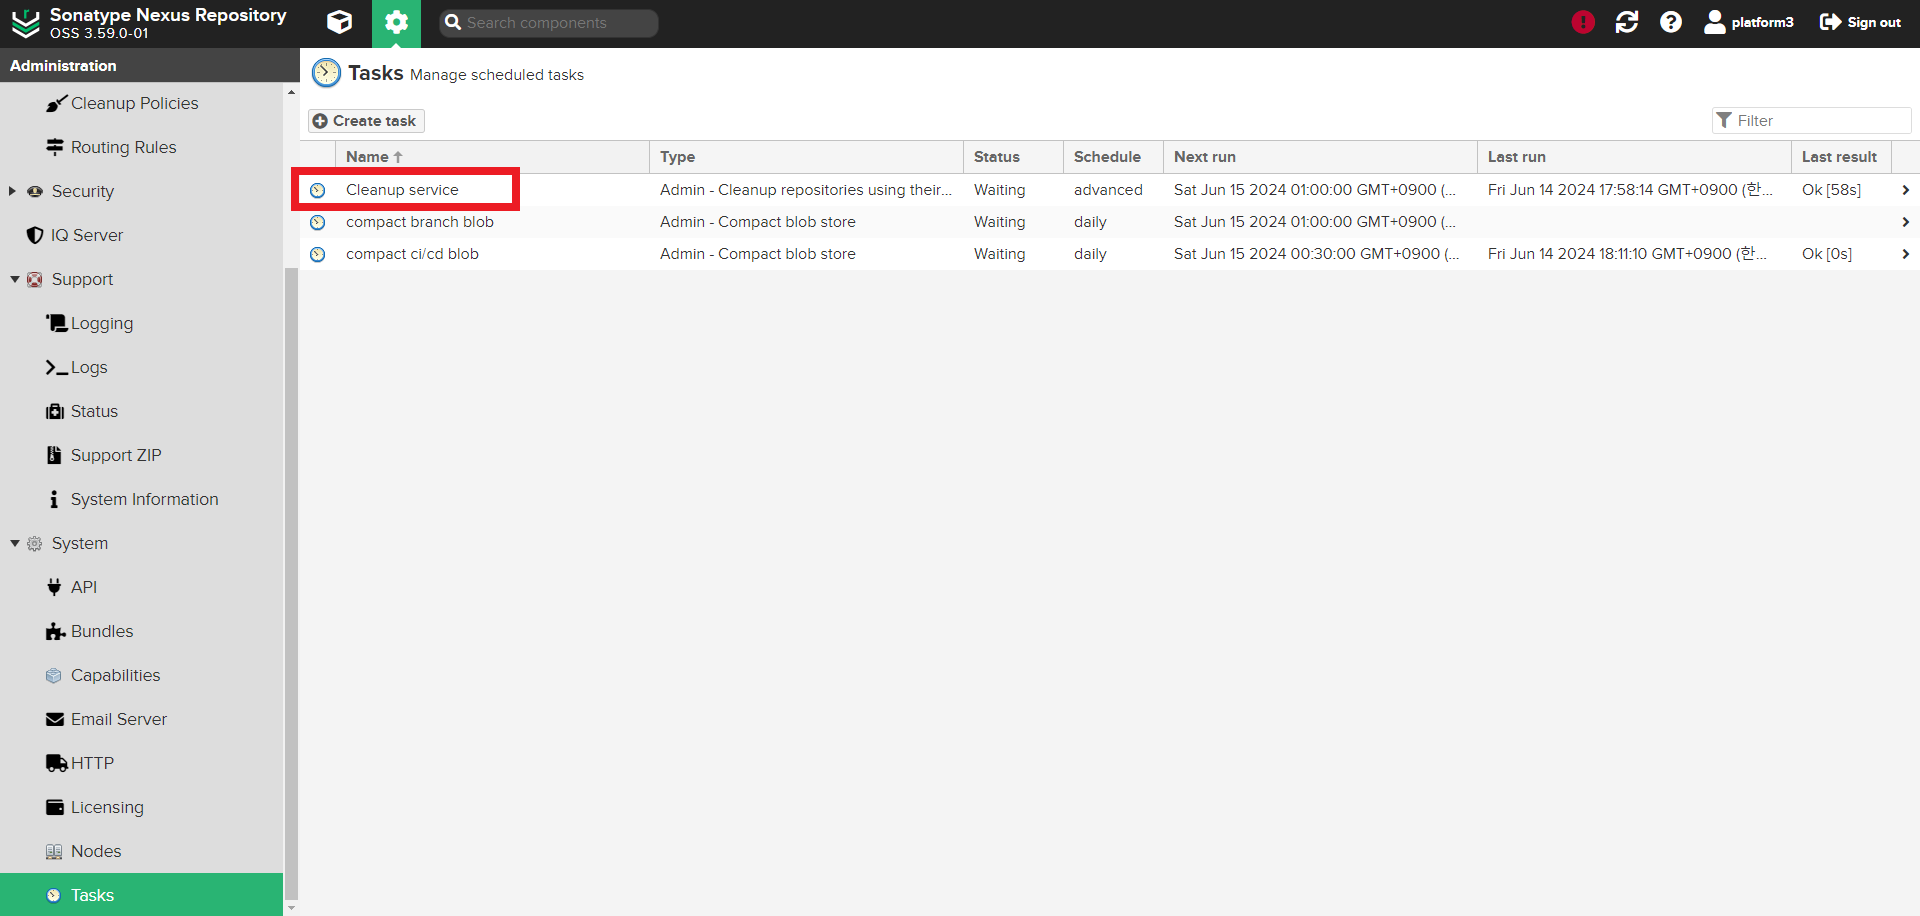Click the Nodes icon in sidebar
Screen dimensions: 1920x916
[x=54, y=851]
